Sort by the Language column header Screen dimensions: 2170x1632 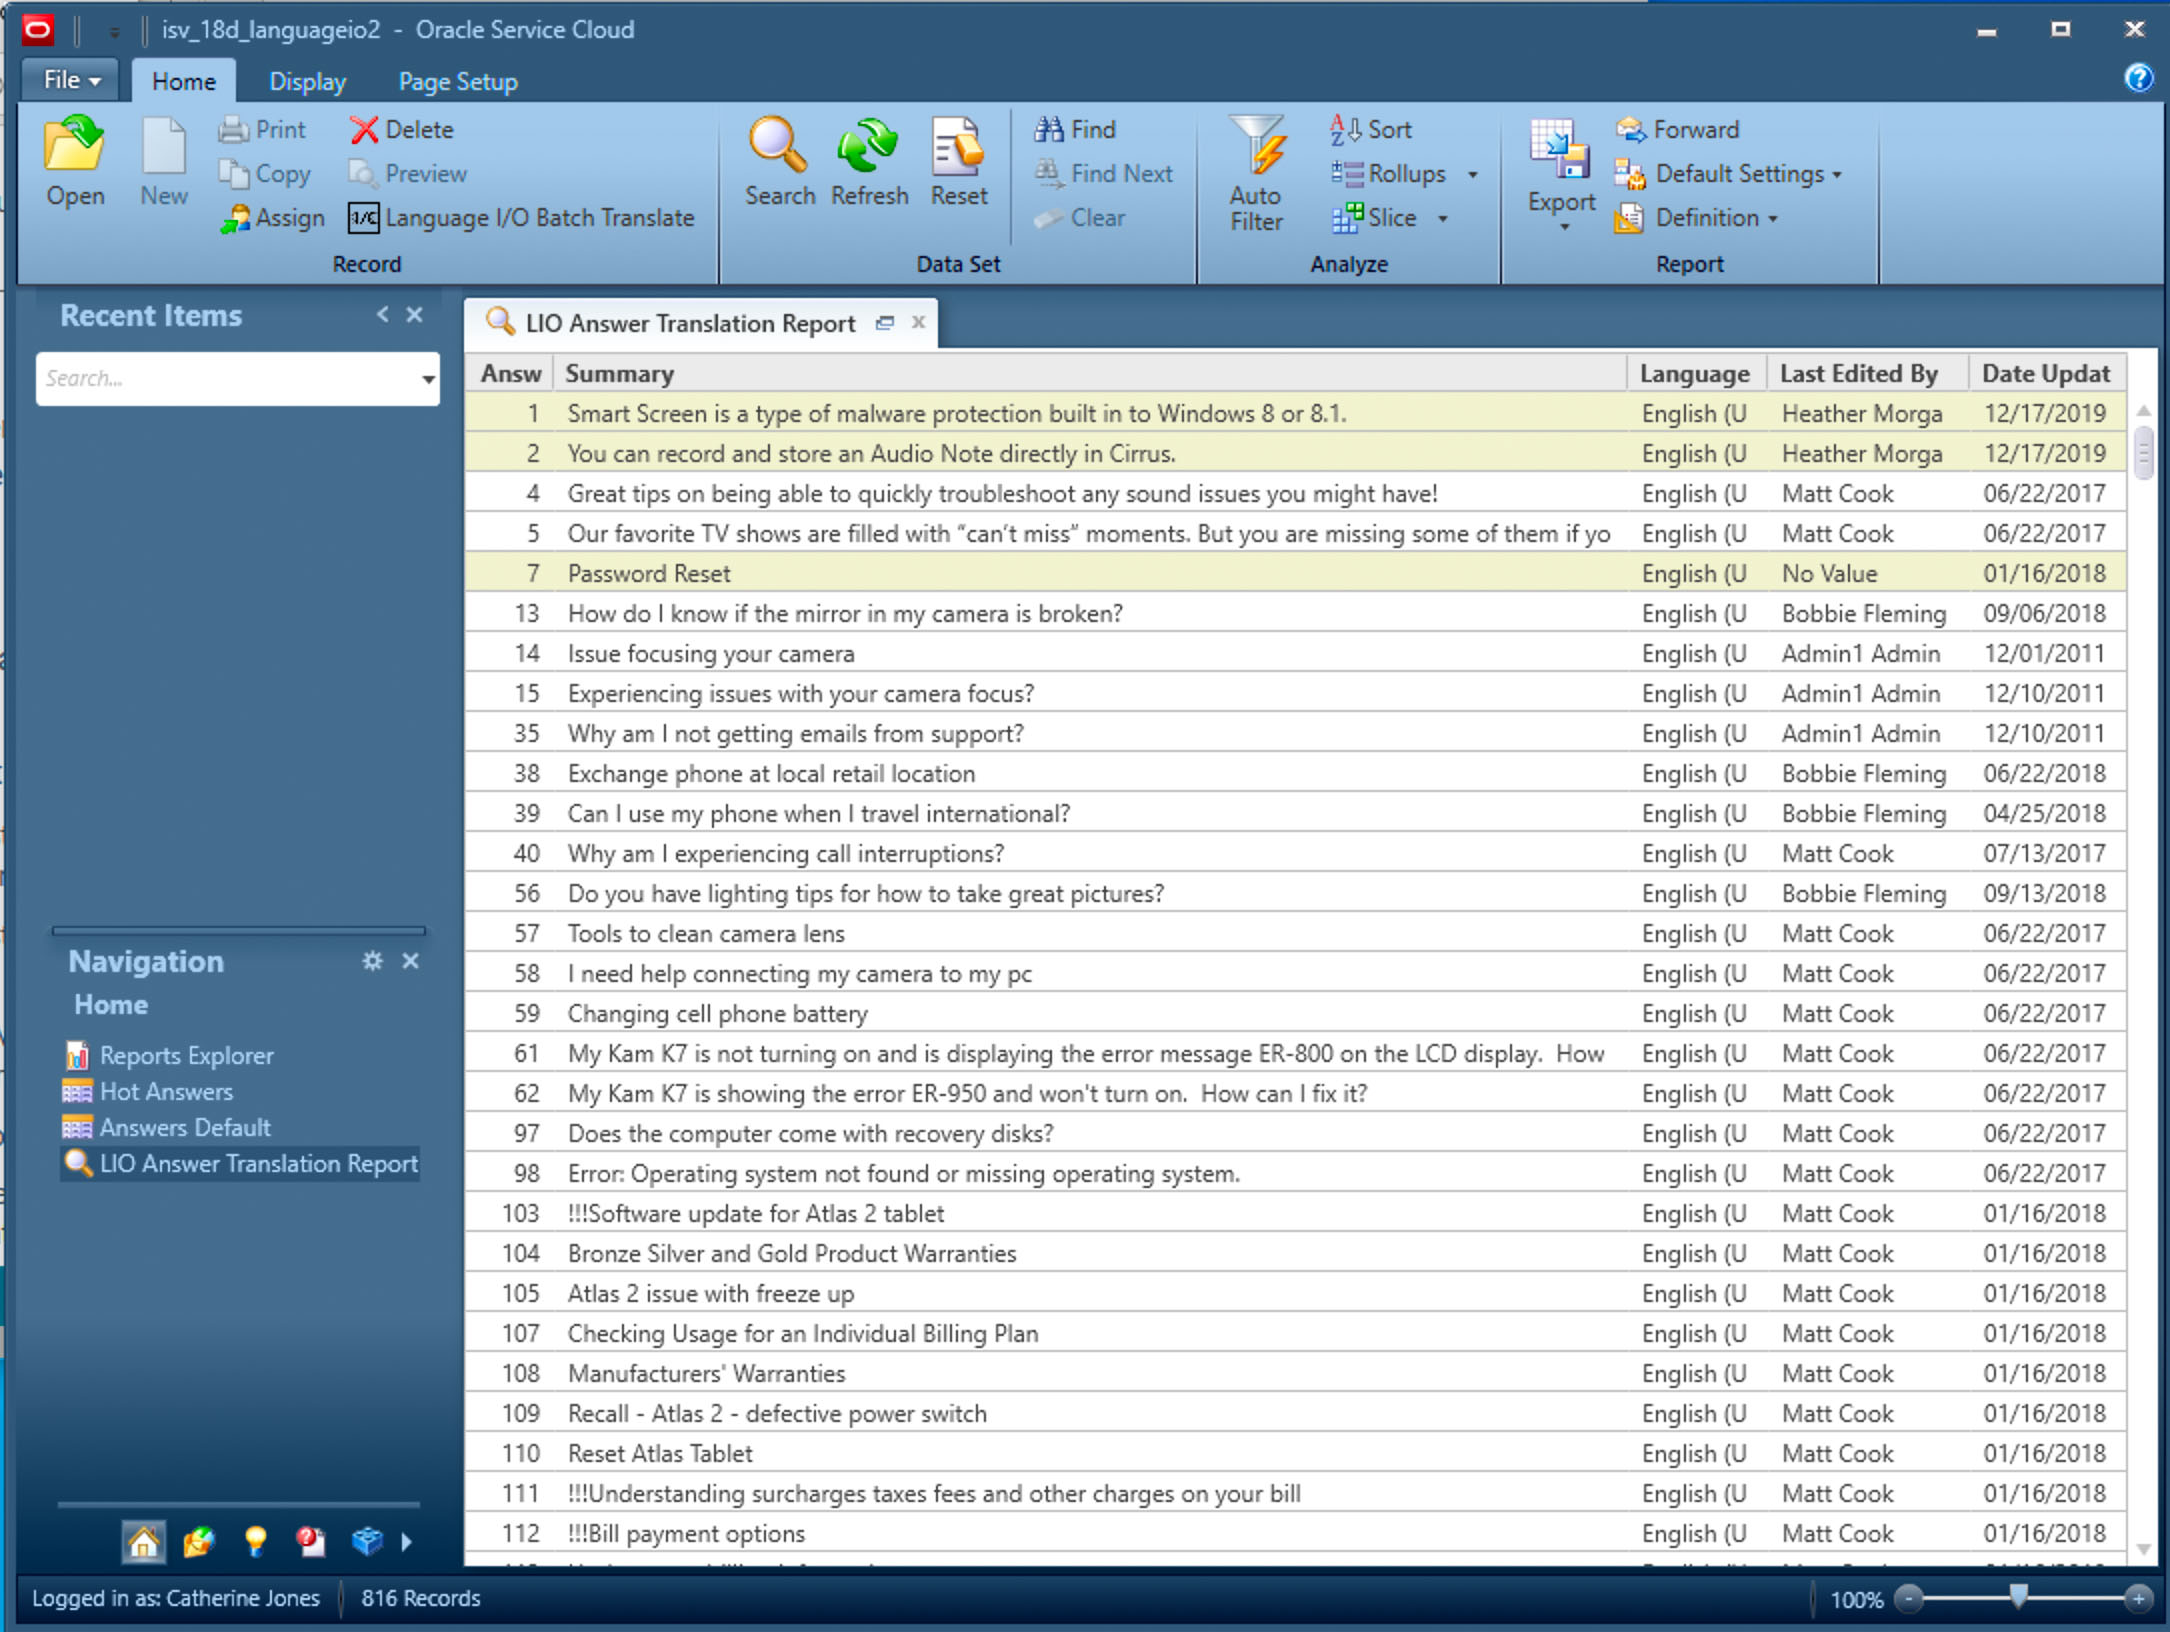click(1696, 373)
